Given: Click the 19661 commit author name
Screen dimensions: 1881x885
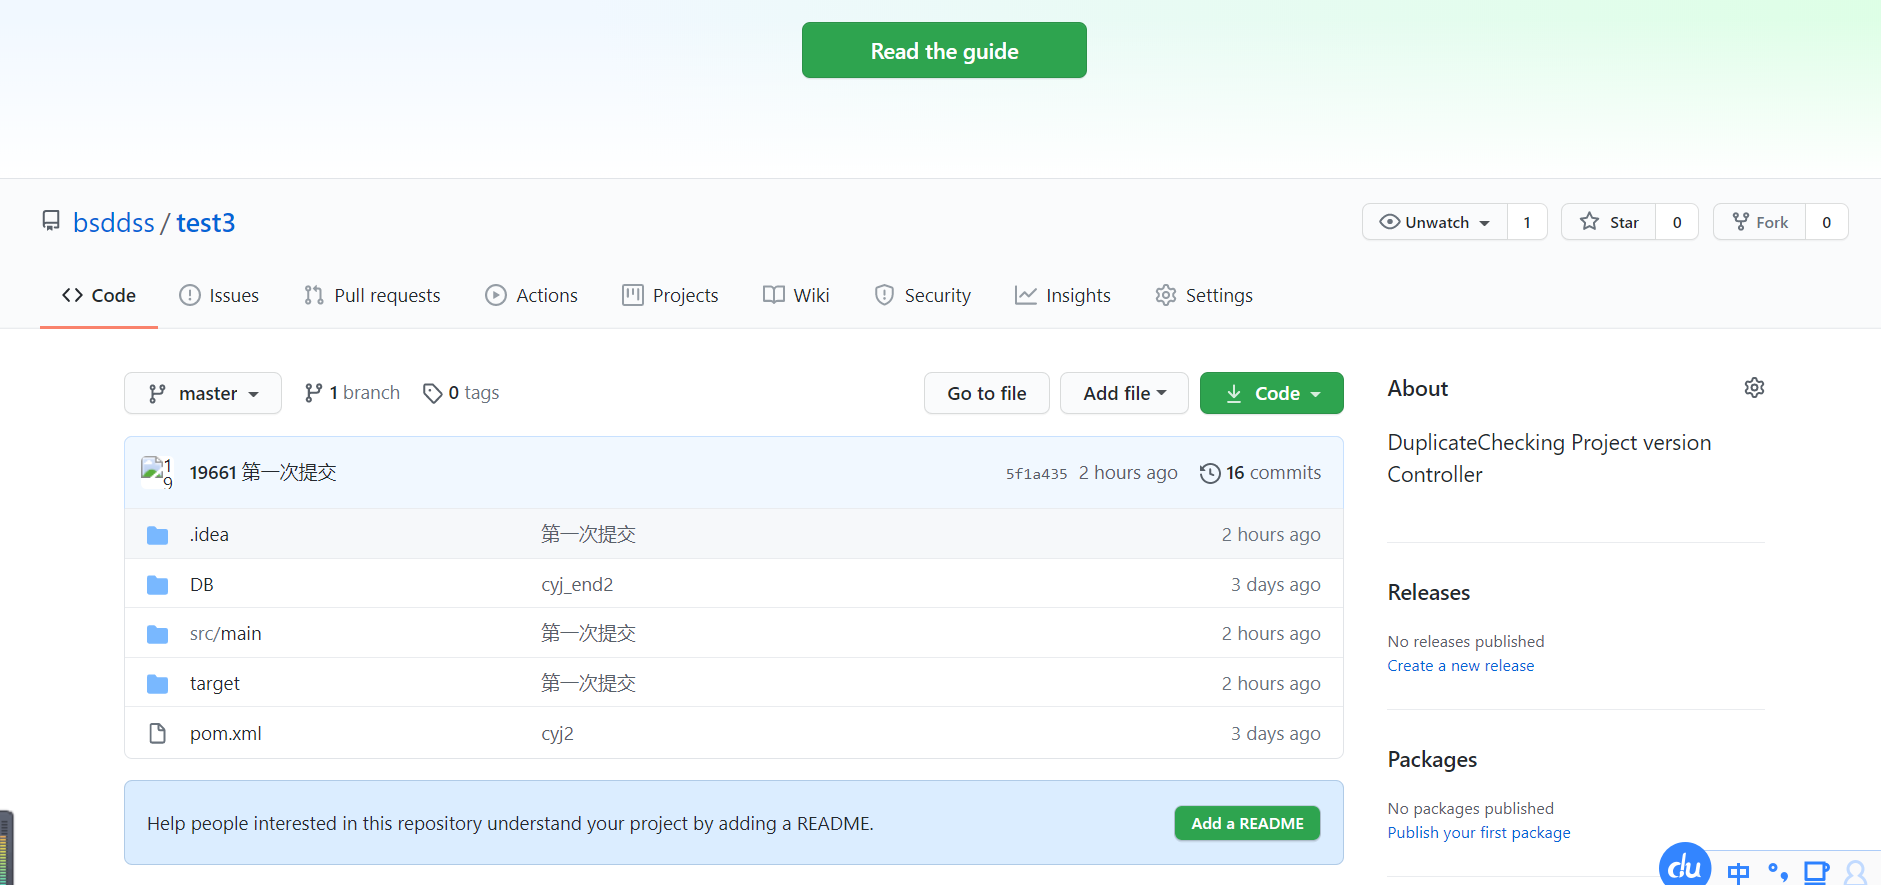Looking at the screenshot, I should (x=213, y=472).
